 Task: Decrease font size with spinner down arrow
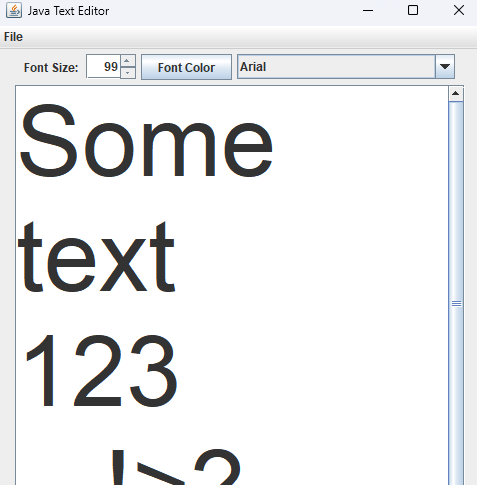pos(128,73)
